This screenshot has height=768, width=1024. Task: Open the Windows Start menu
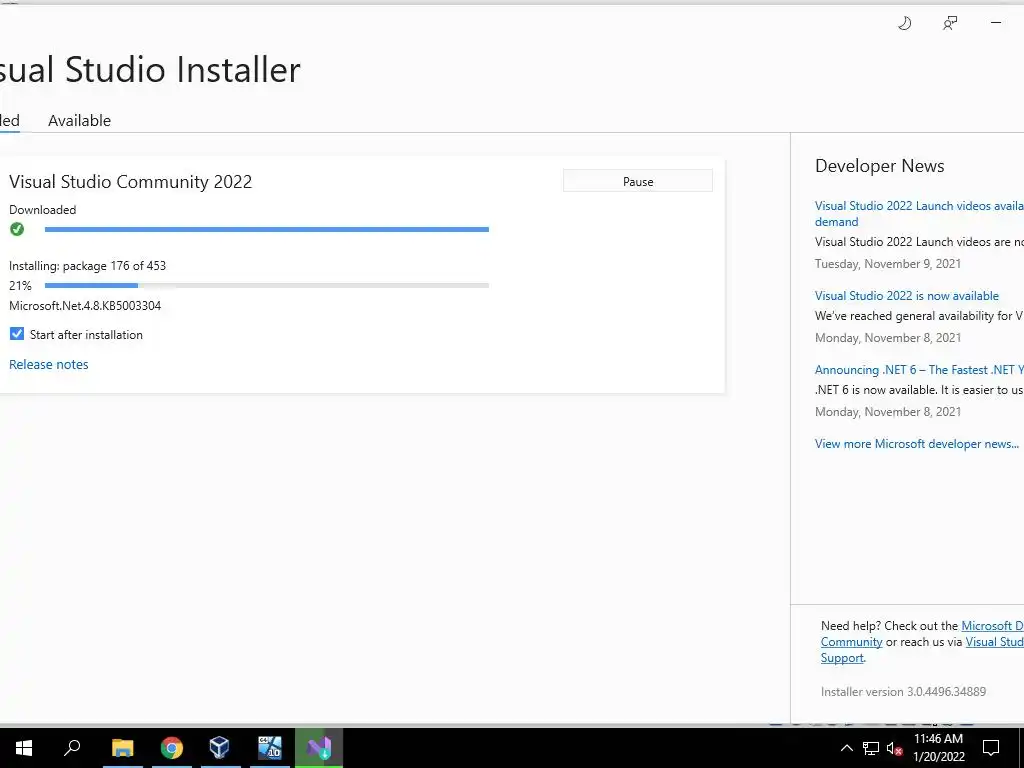(x=24, y=748)
